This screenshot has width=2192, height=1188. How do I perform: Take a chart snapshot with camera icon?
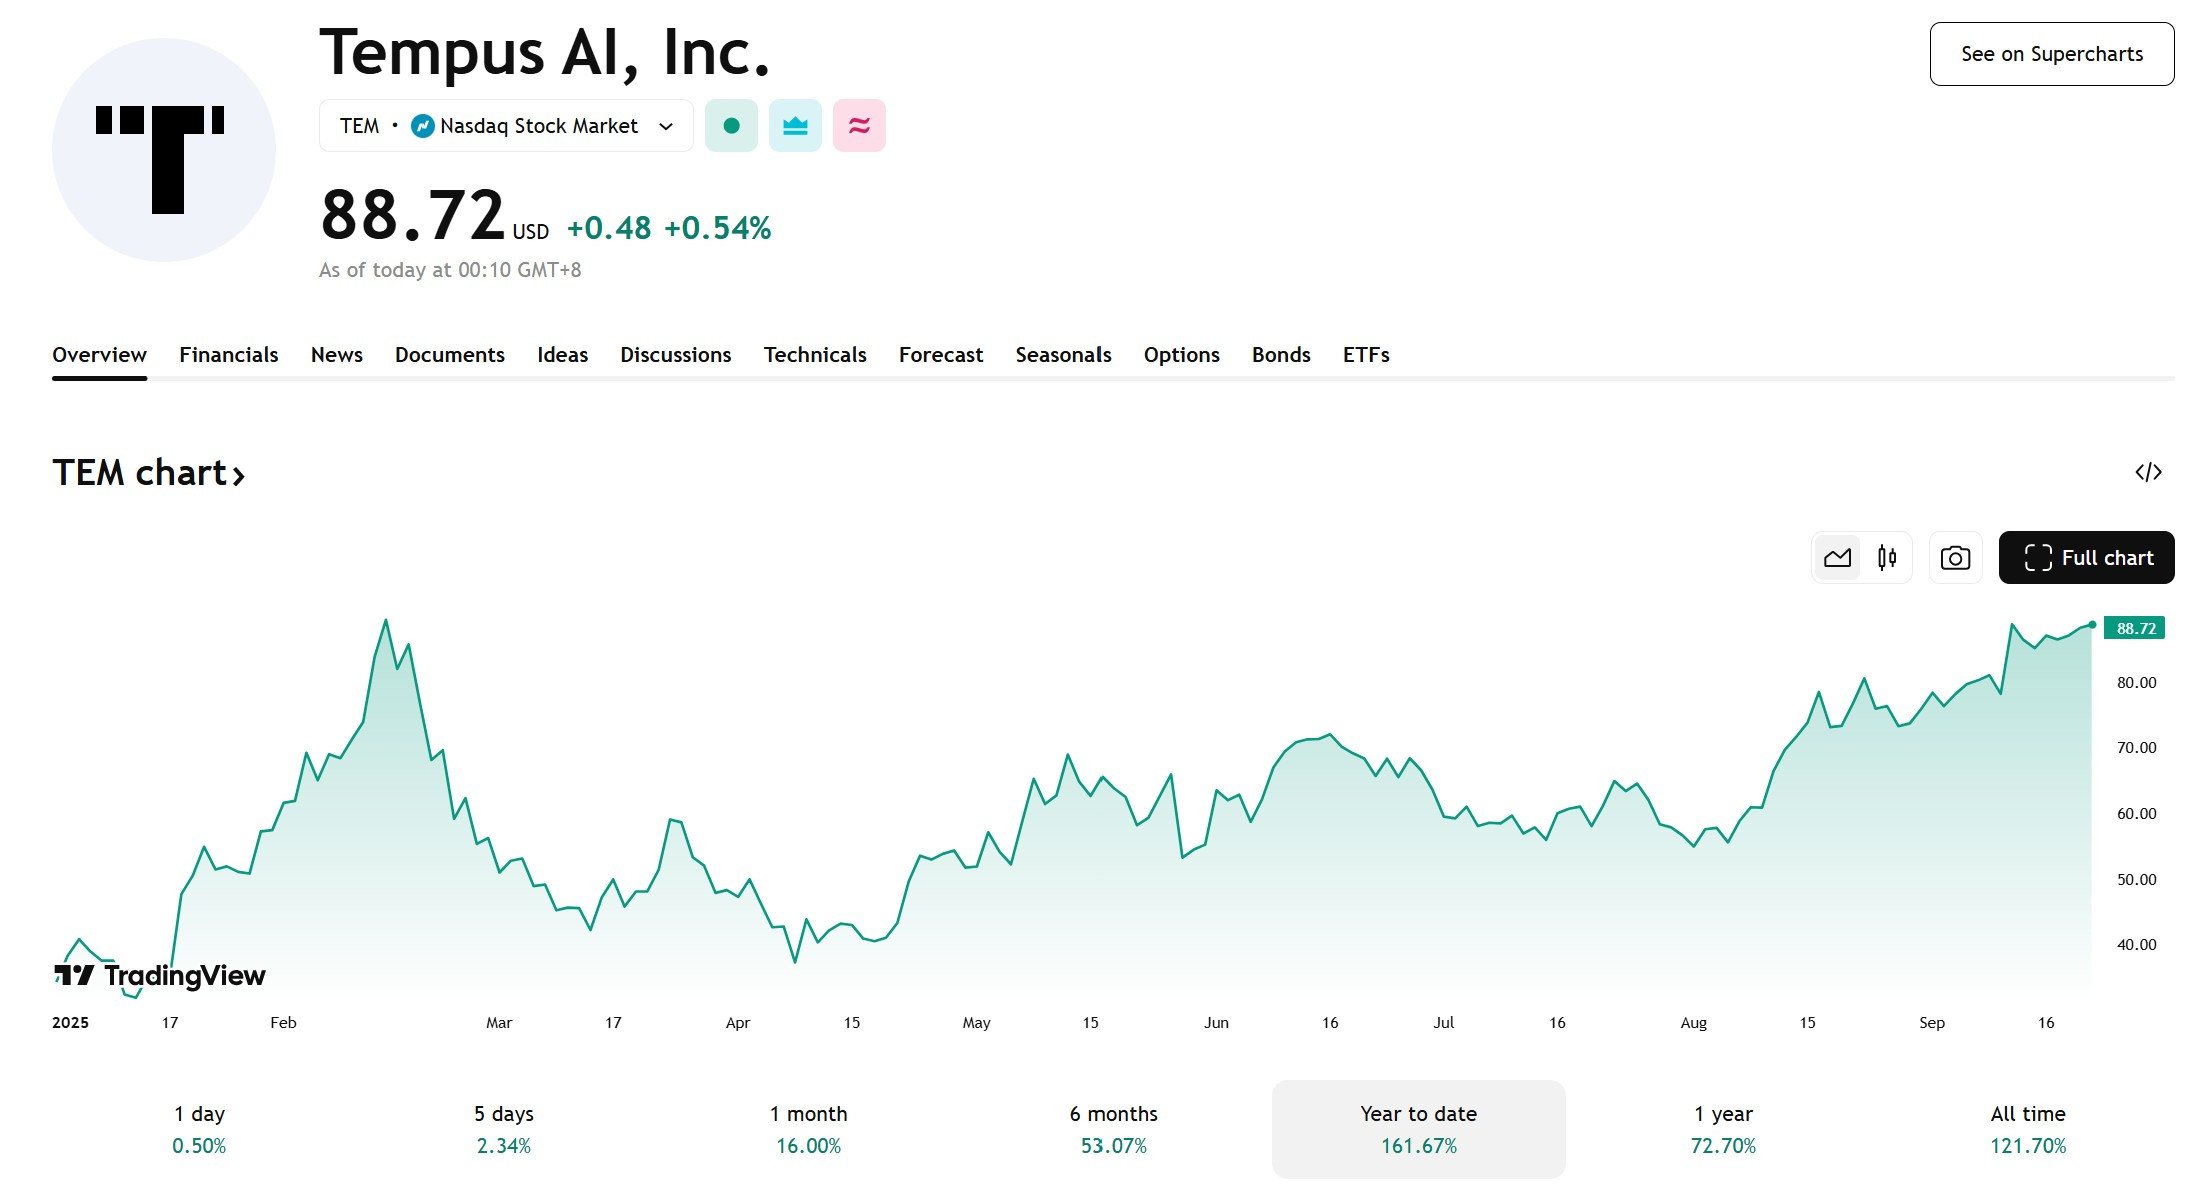coord(1955,558)
